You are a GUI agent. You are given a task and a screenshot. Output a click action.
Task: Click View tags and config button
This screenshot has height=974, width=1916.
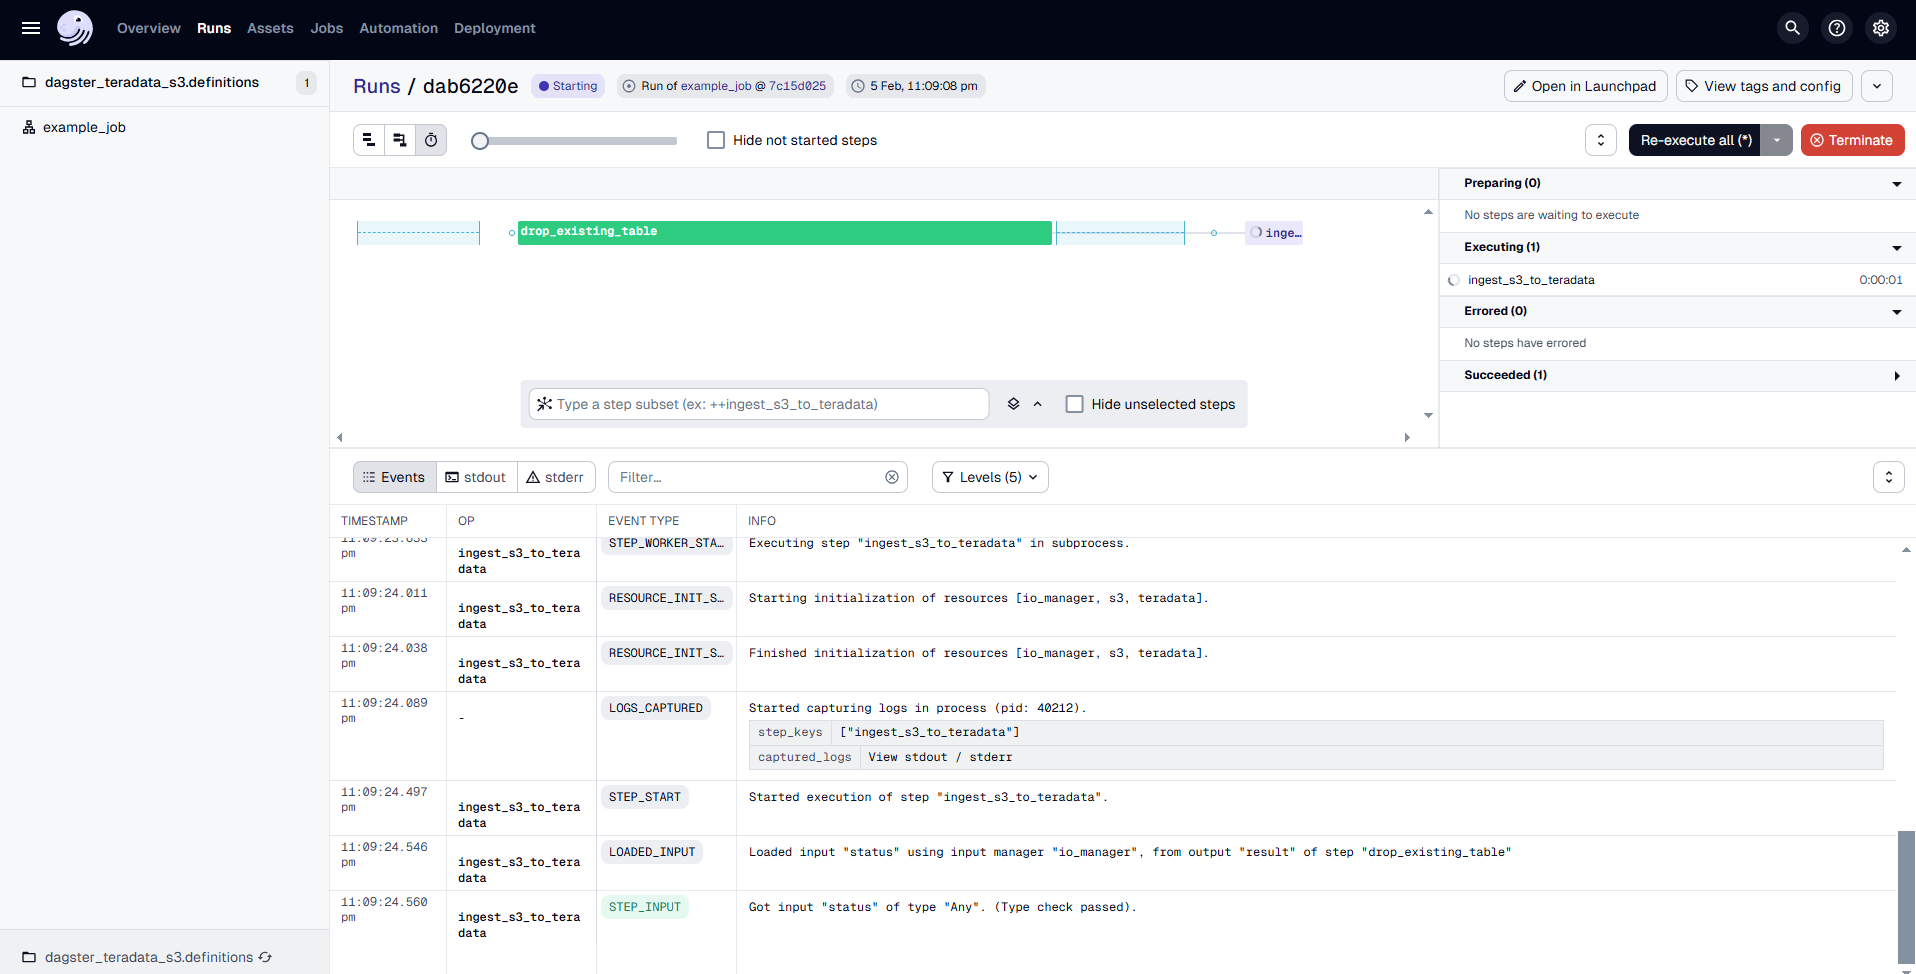pos(1764,86)
